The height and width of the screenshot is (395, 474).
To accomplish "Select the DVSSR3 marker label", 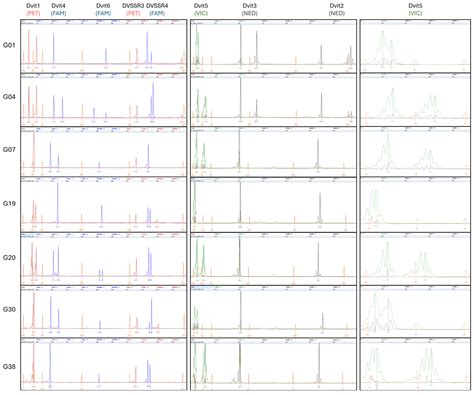I will coord(133,6).
